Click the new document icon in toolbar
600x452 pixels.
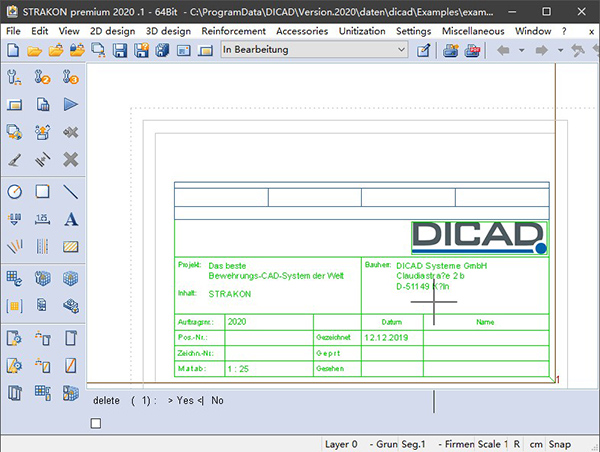(x=13, y=51)
